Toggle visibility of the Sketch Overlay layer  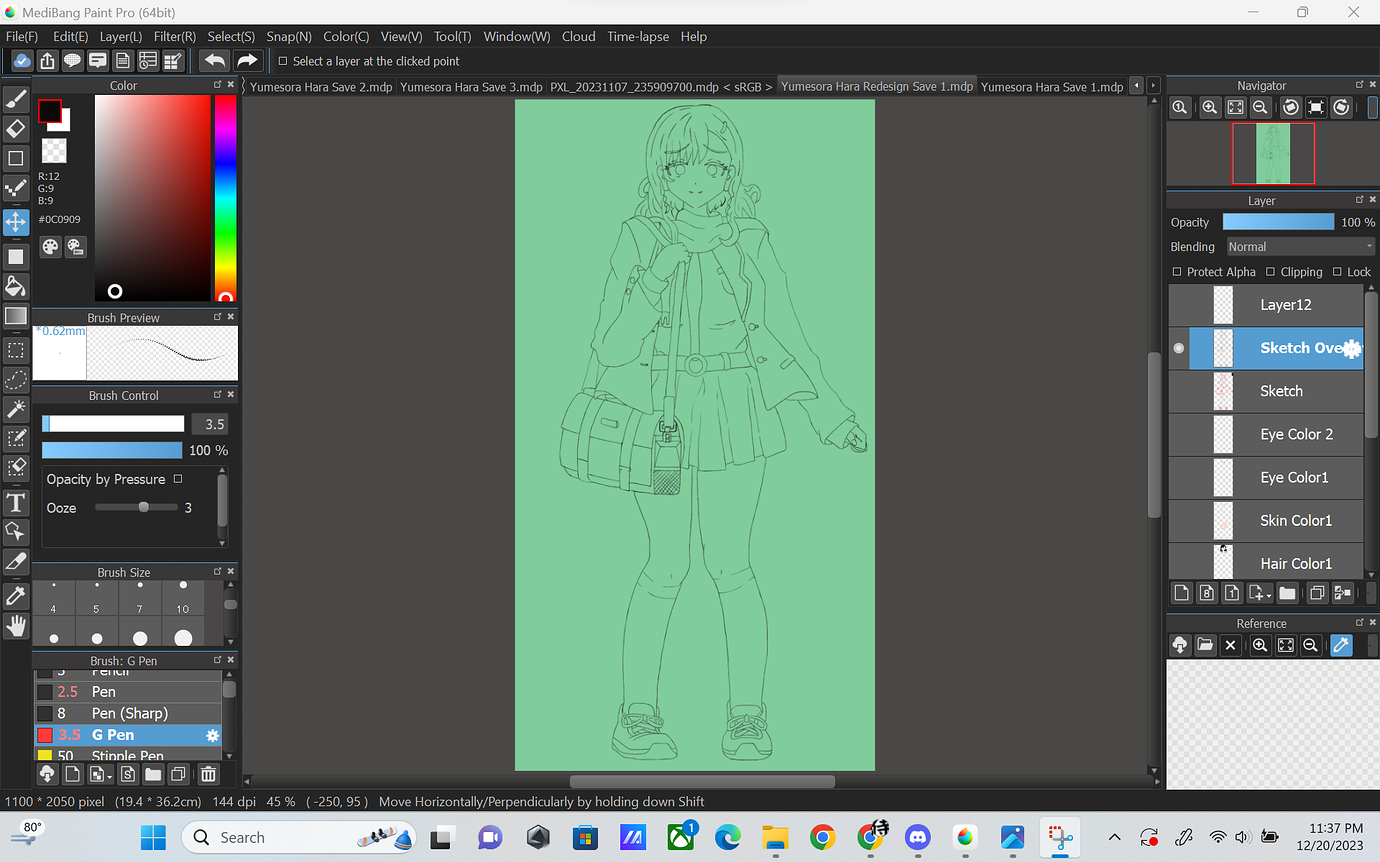[1178, 348]
